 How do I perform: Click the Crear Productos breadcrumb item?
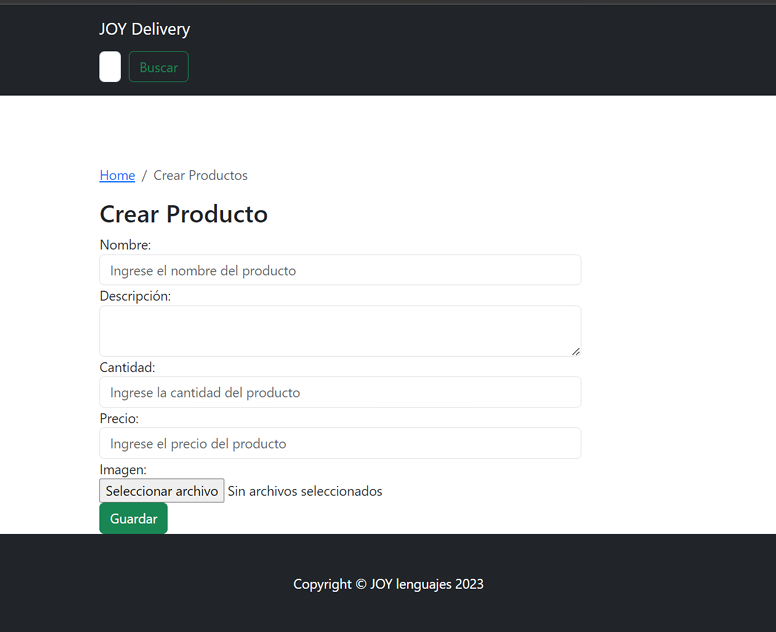pyautogui.click(x=200, y=175)
